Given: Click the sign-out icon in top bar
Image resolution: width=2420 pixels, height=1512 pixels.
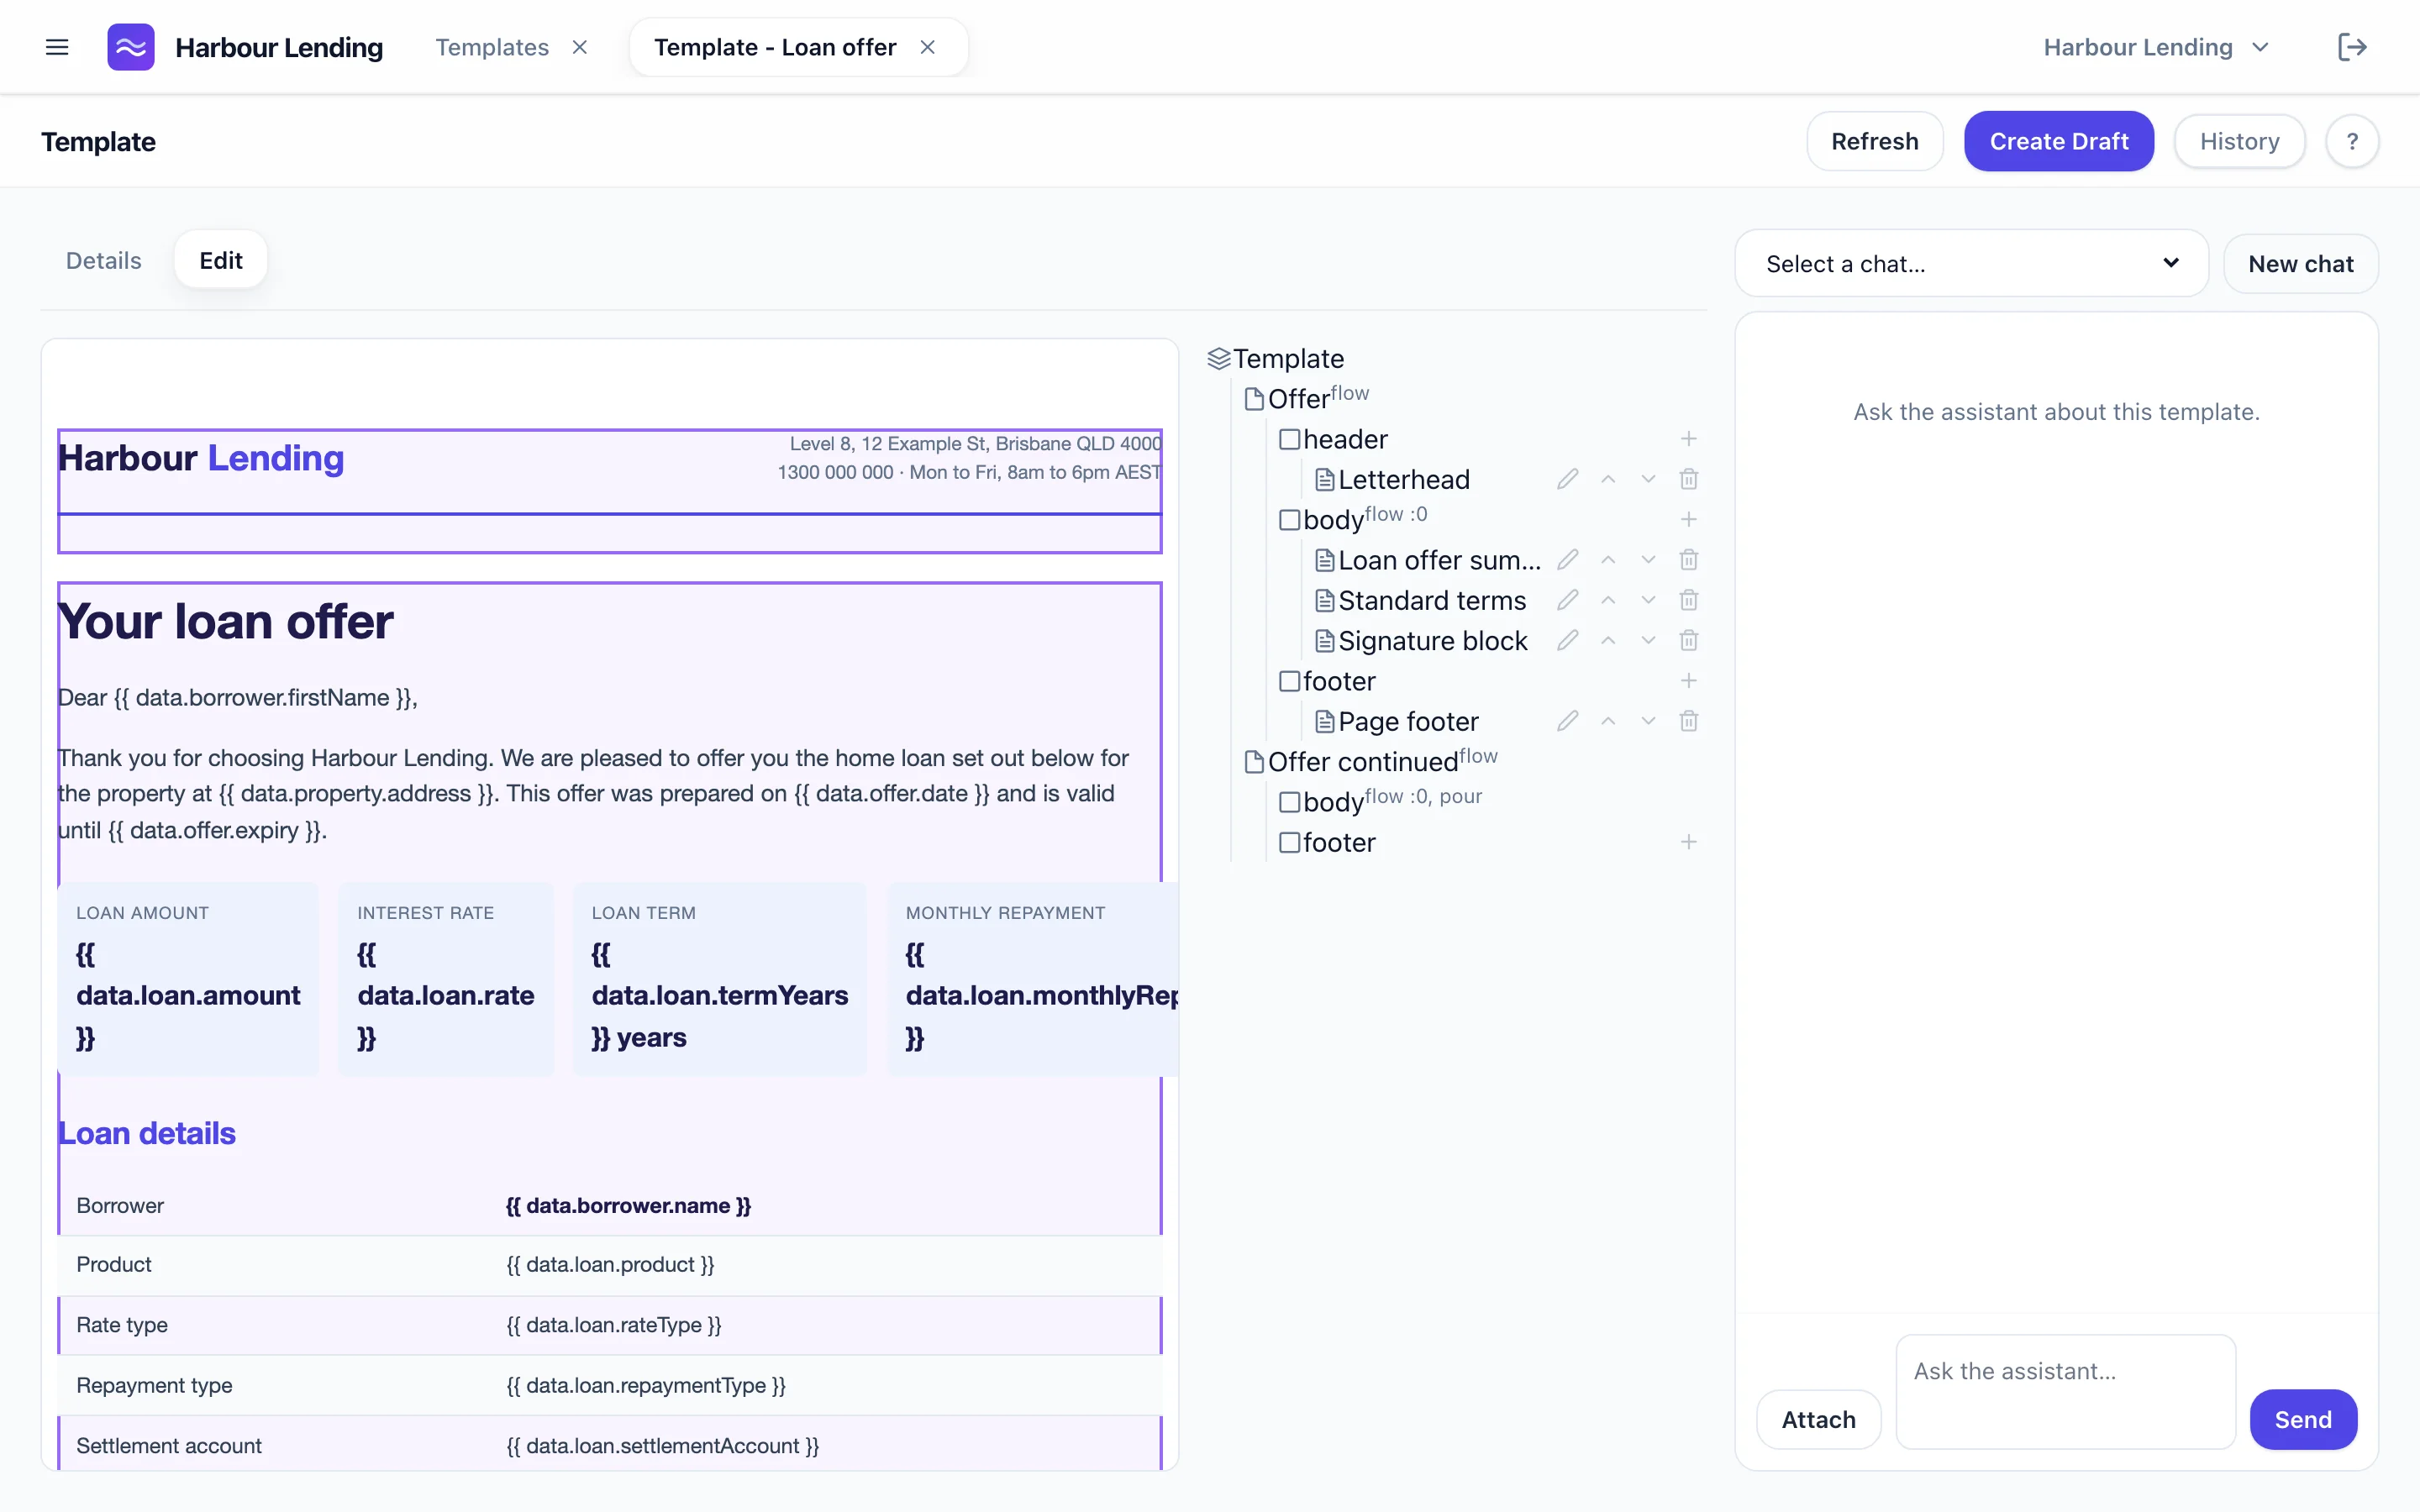Looking at the screenshot, I should pyautogui.click(x=2352, y=47).
